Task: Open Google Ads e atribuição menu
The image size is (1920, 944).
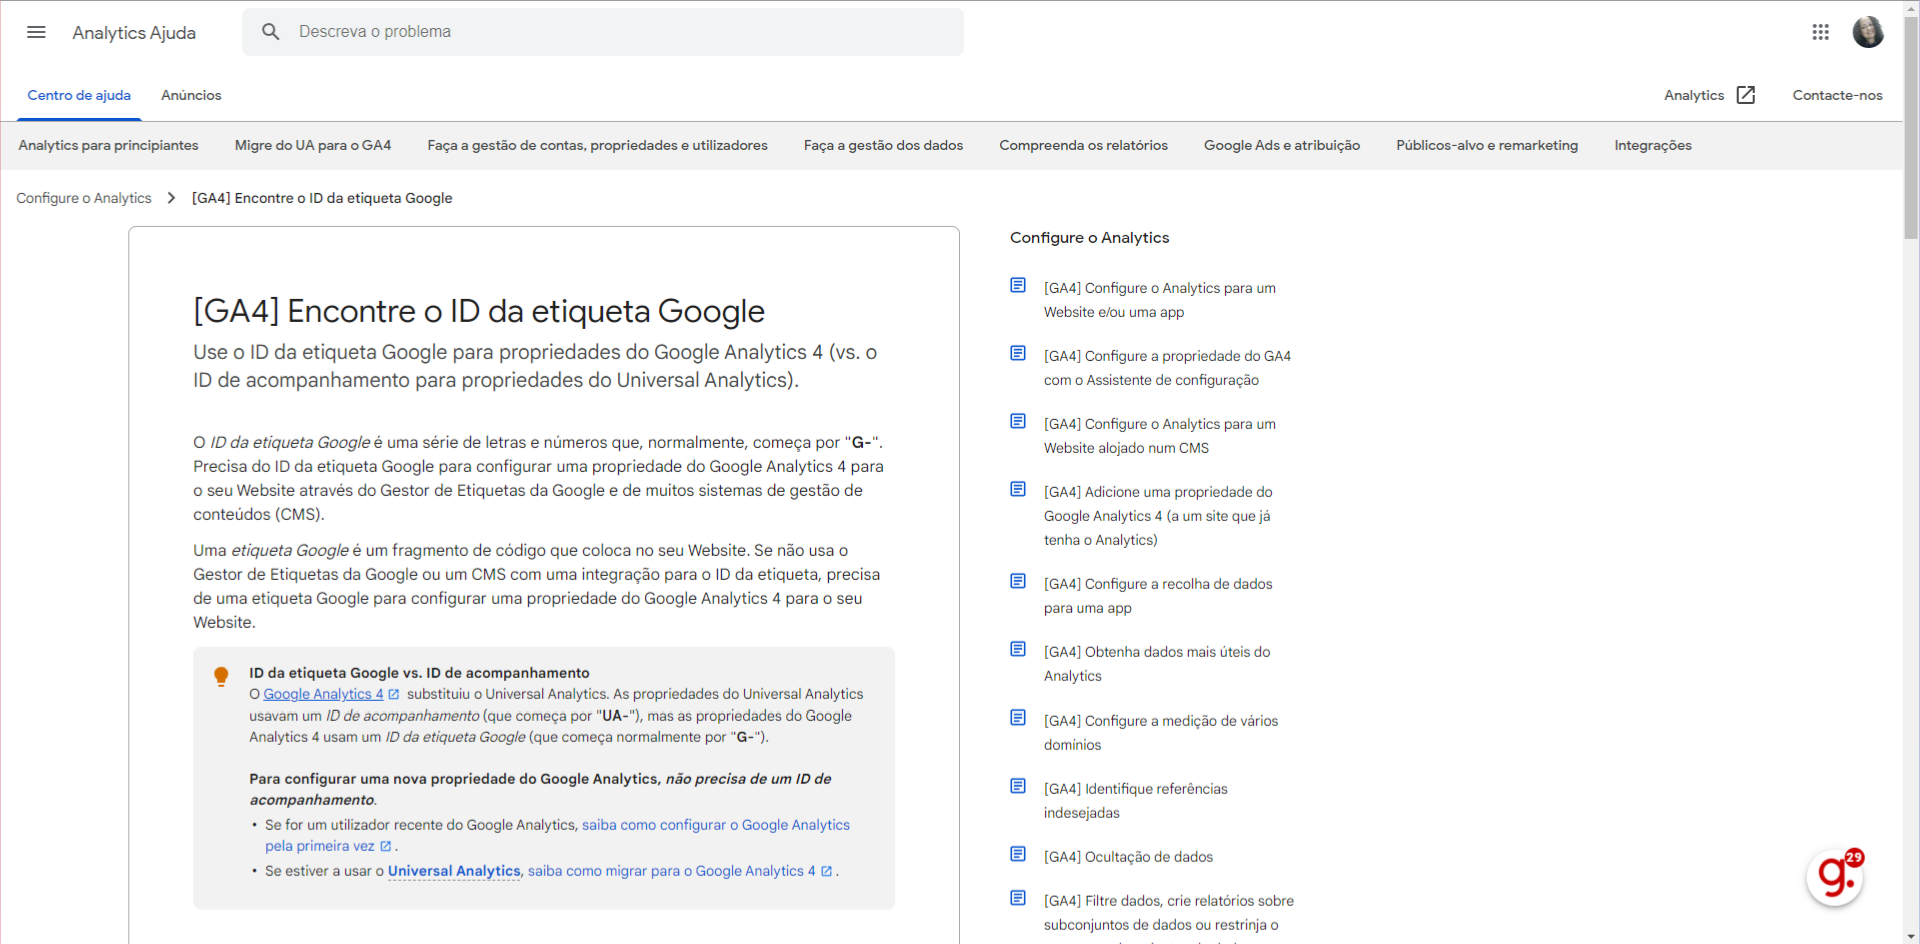Action: [1282, 145]
